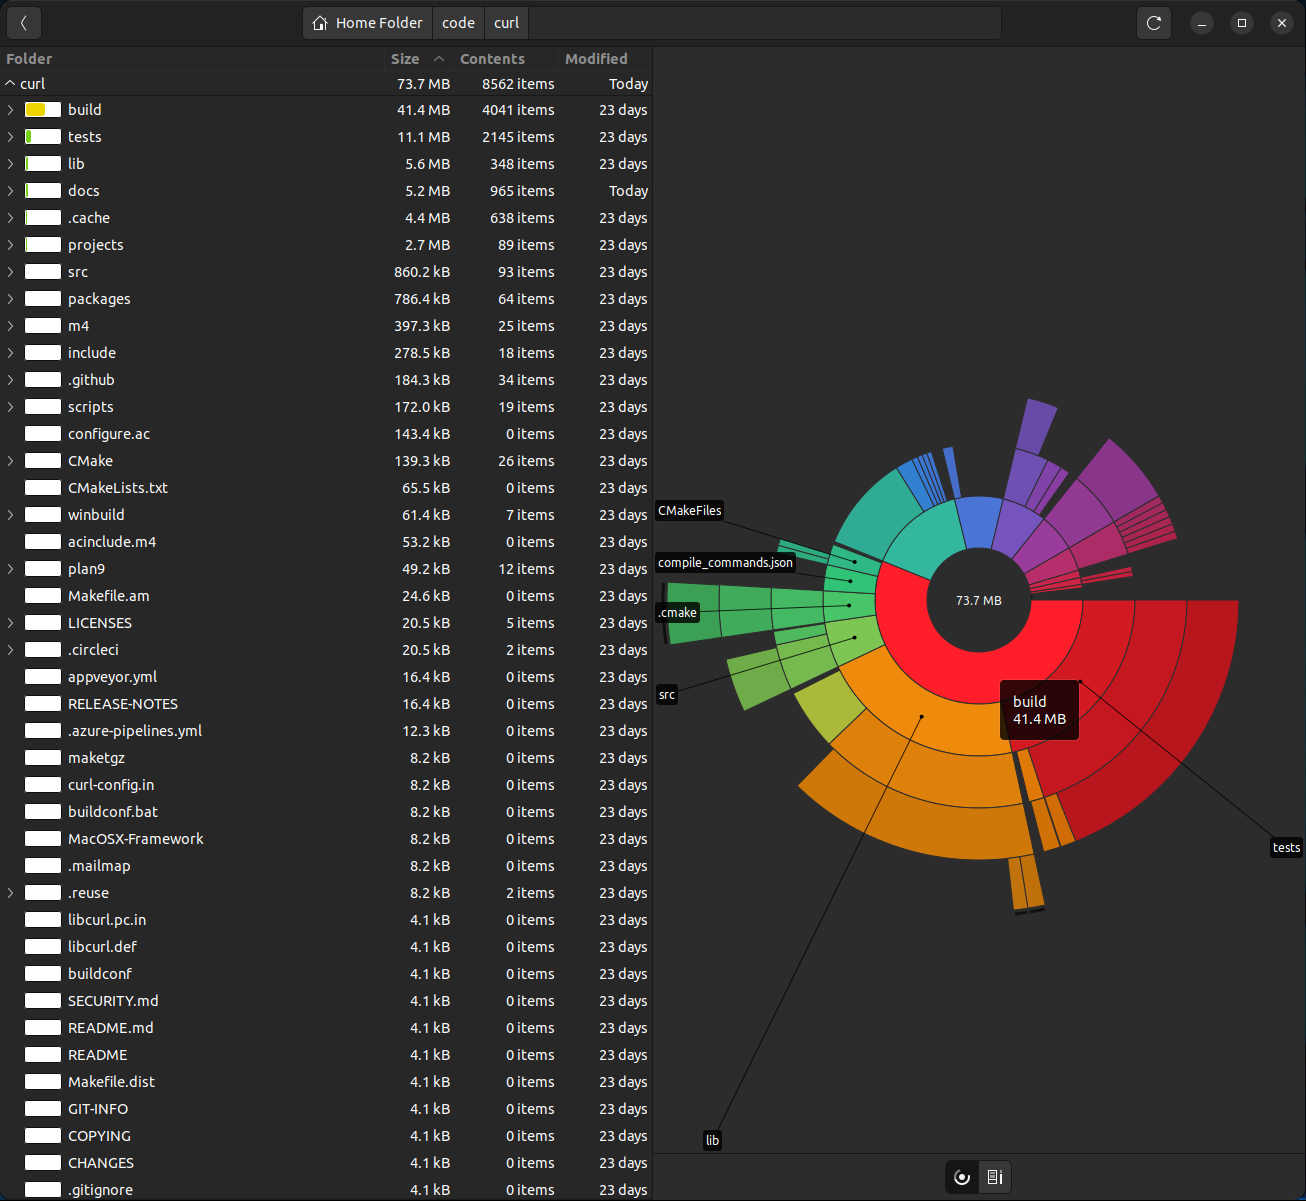
Task: Expand the .github folder
Action: pyautogui.click(x=10, y=380)
